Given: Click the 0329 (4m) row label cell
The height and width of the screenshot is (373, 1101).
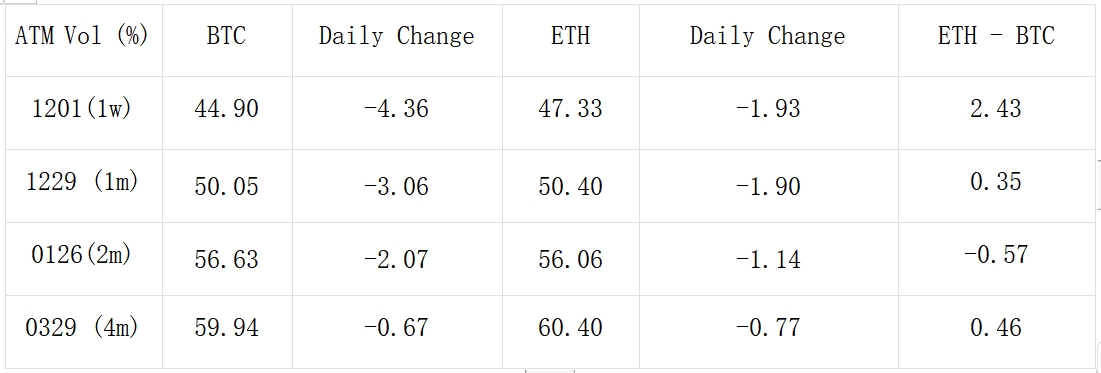Looking at the screenshot, I should point(84,332).
